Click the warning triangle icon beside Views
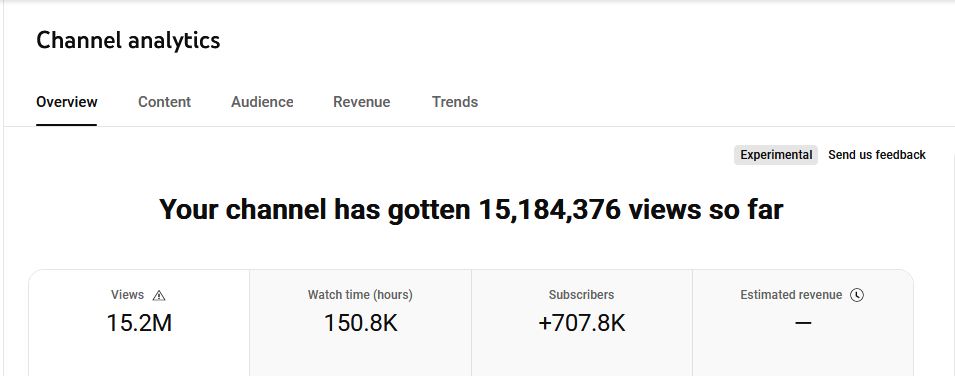The image size is (955, 376). pos(159,296)
